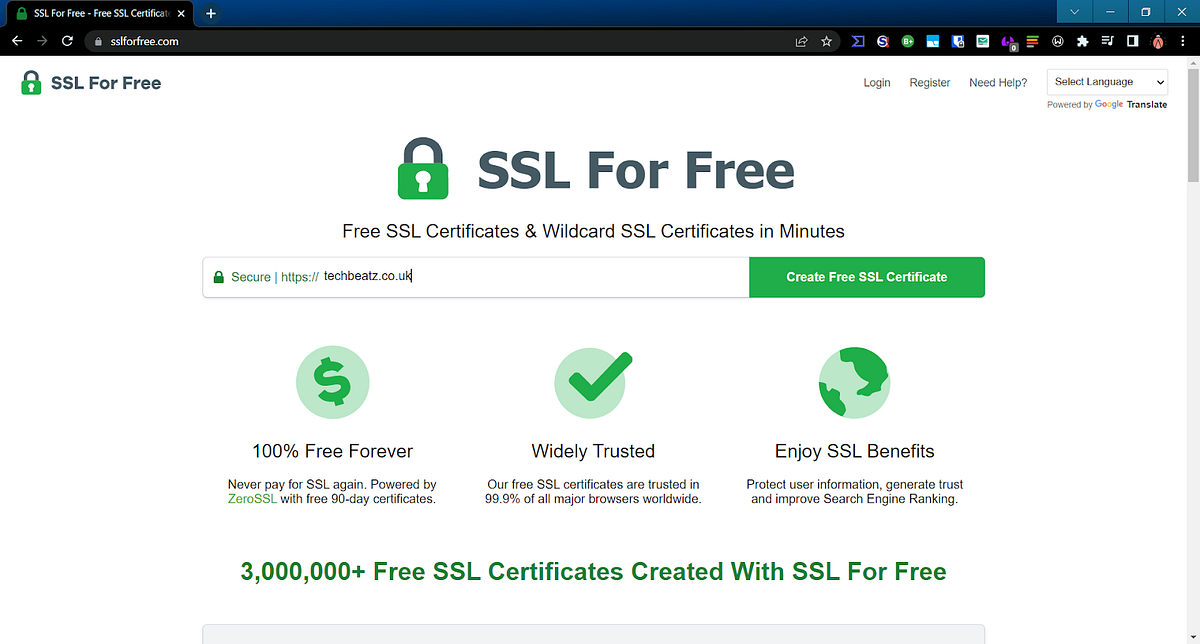Open the 'Register' link

click(x=929, y=82)
